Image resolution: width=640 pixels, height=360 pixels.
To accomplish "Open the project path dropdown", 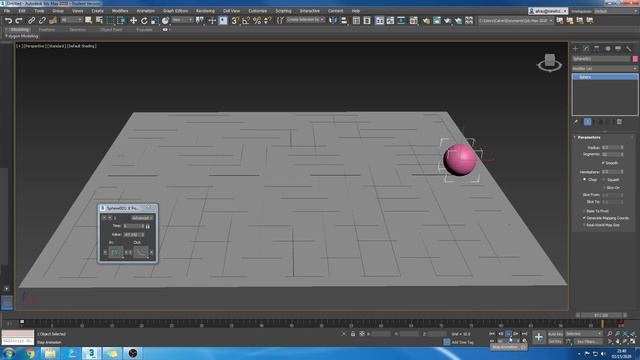I will point(516,20).
